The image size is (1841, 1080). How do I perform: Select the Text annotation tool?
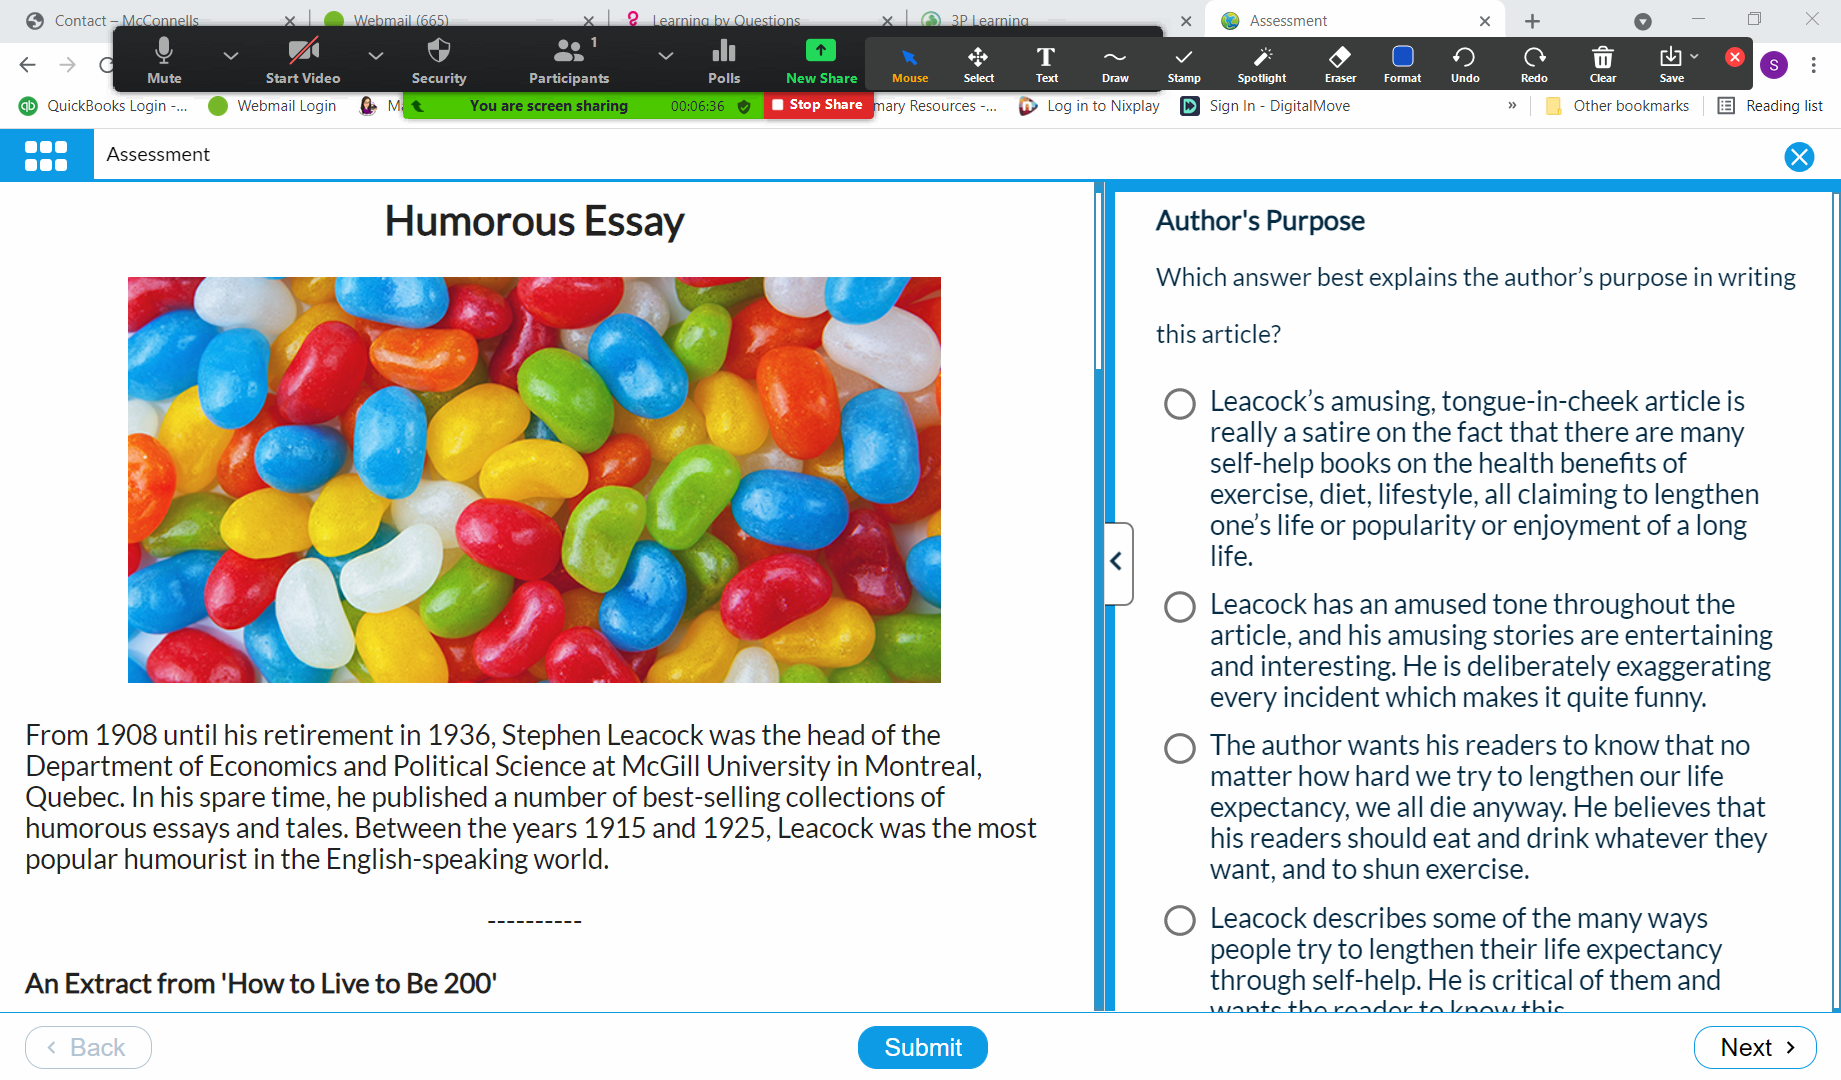click(x=1046, y=64)
